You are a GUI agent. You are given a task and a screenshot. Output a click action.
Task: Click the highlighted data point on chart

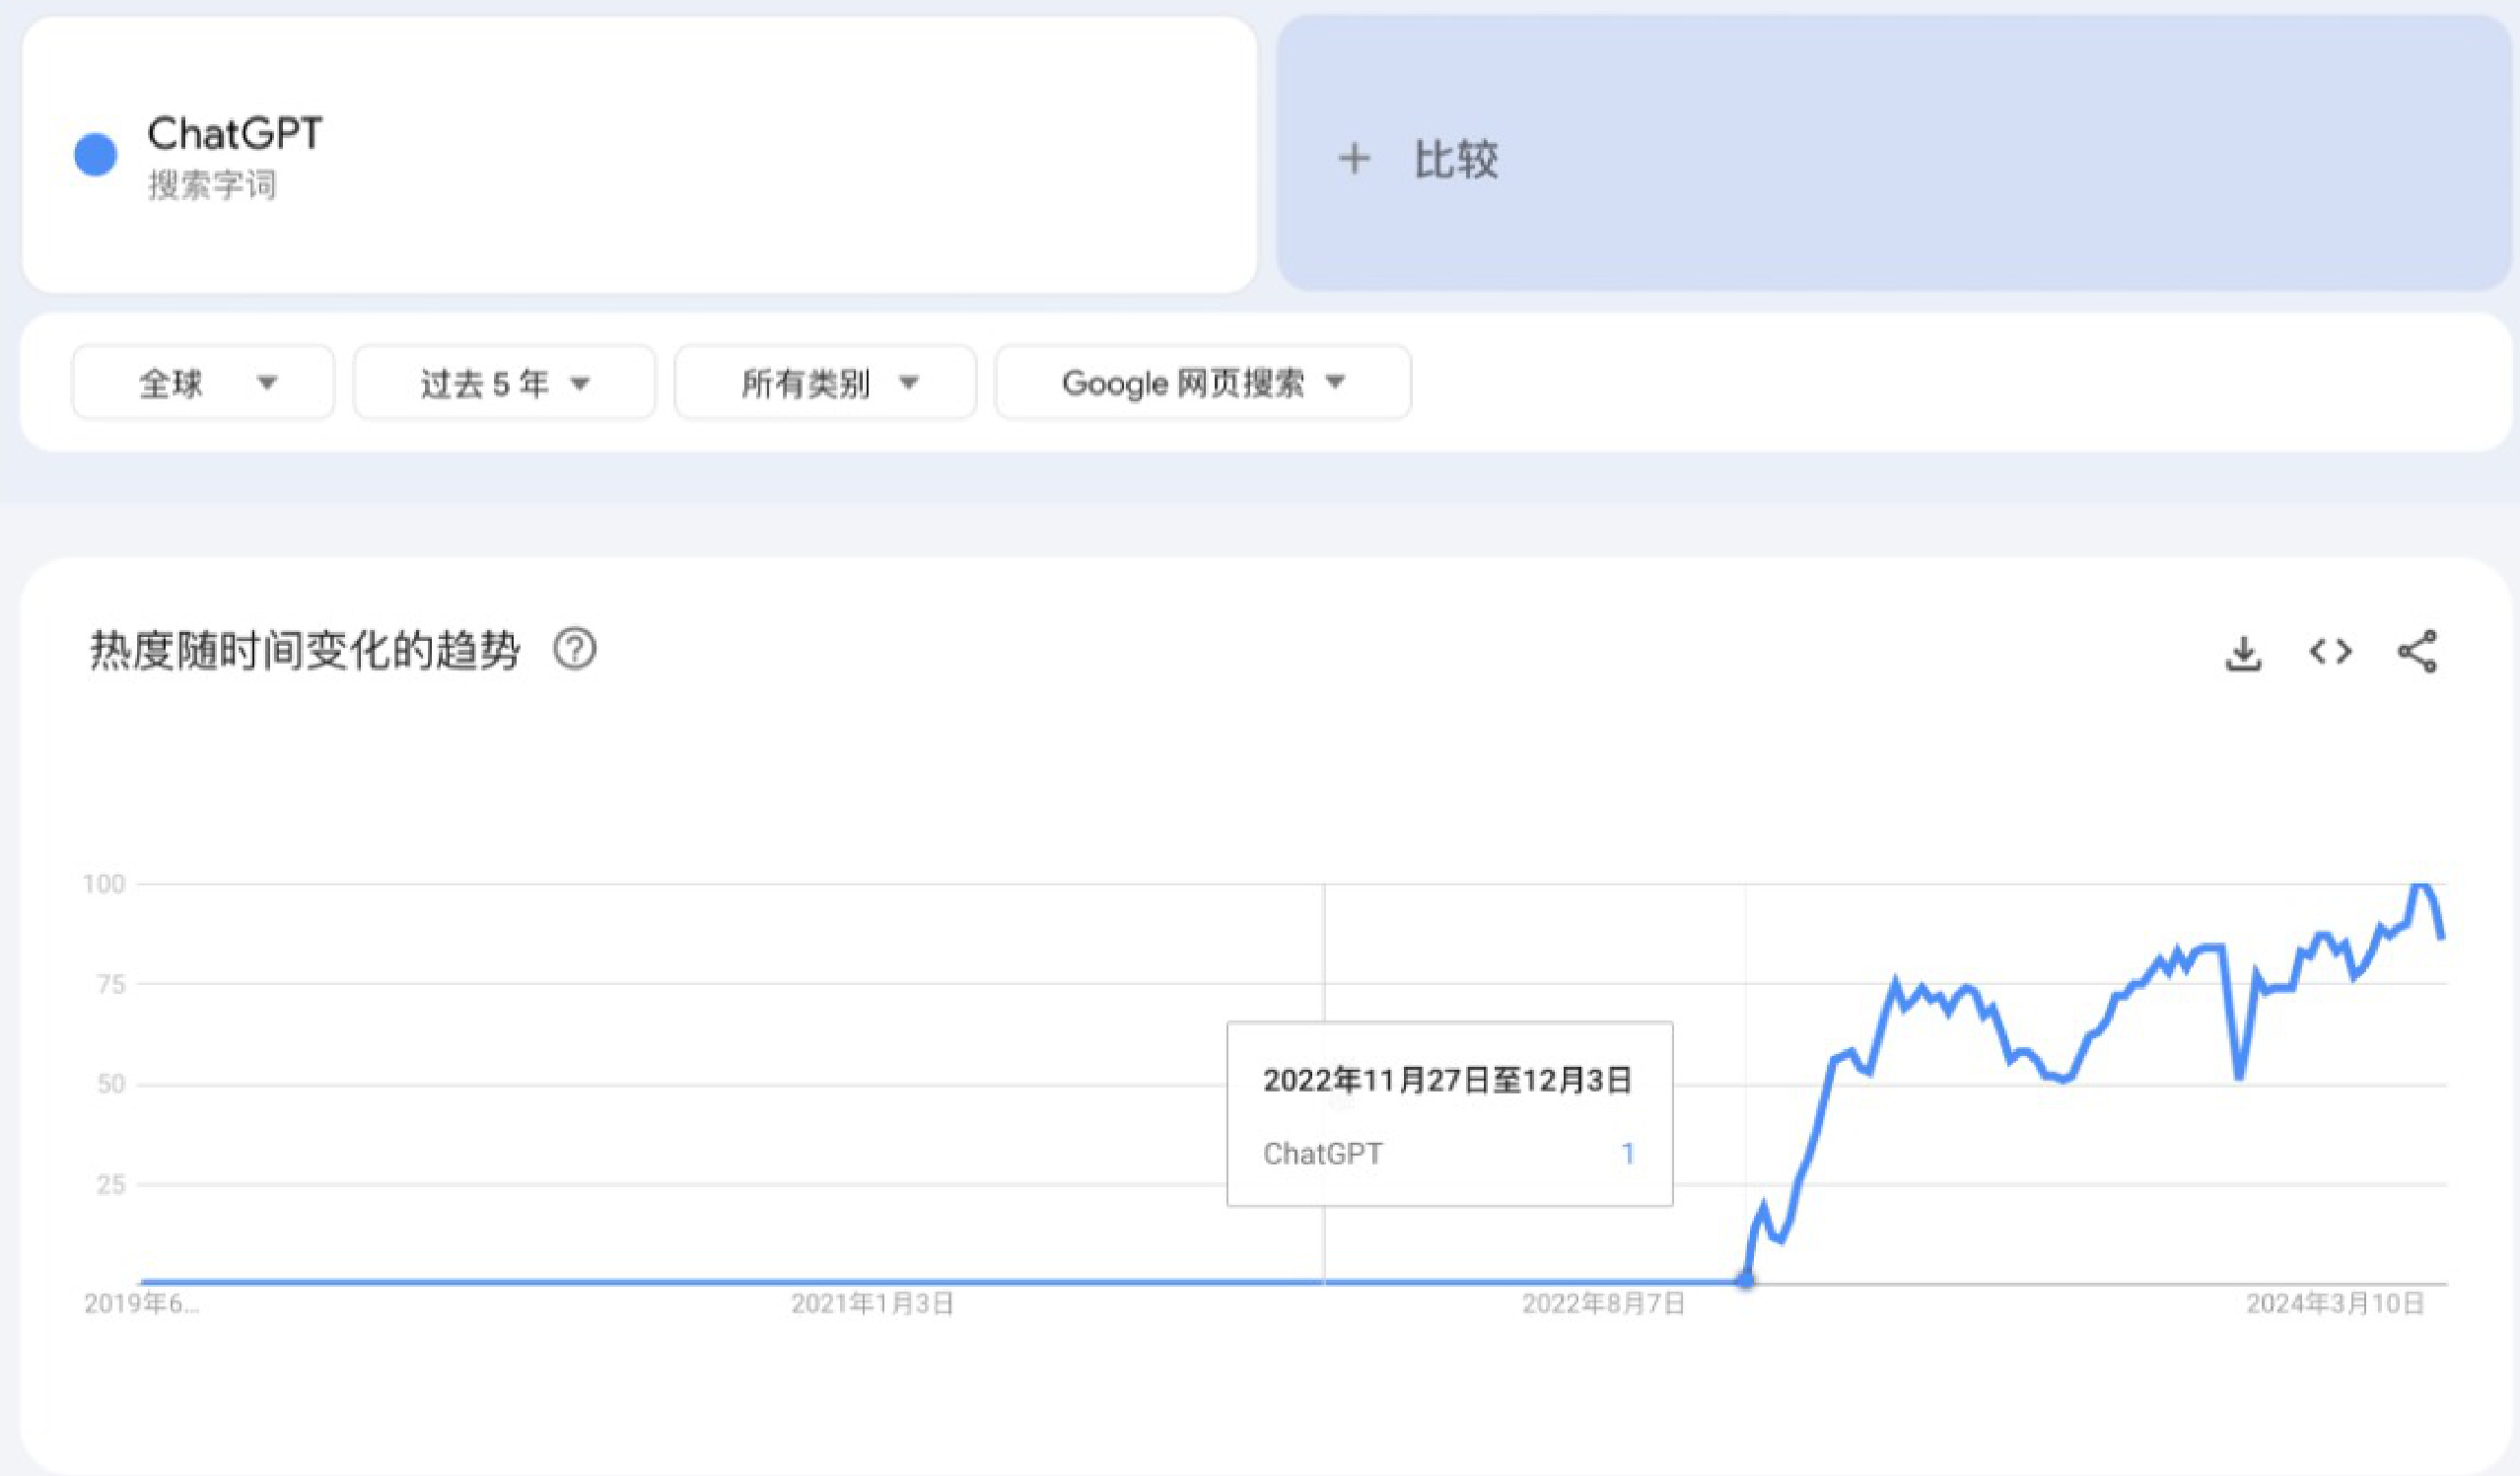[1745, 1279]
